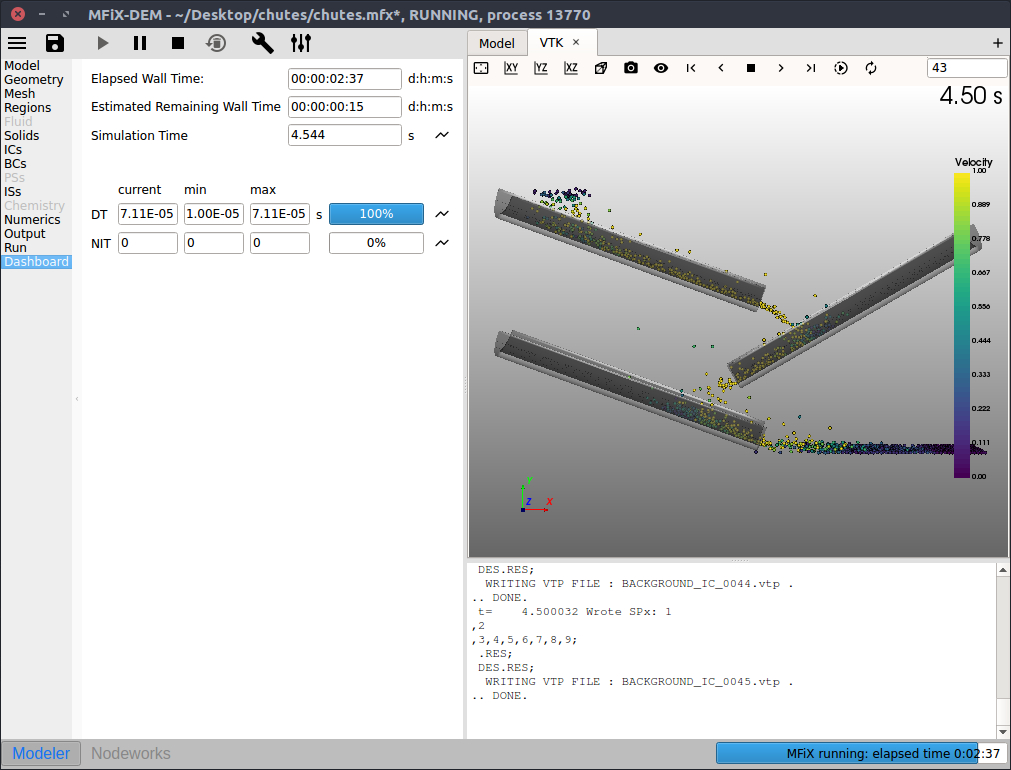Select Output in the navigation list
This screenshot has height=770, width=1011.
pos(25,233)
